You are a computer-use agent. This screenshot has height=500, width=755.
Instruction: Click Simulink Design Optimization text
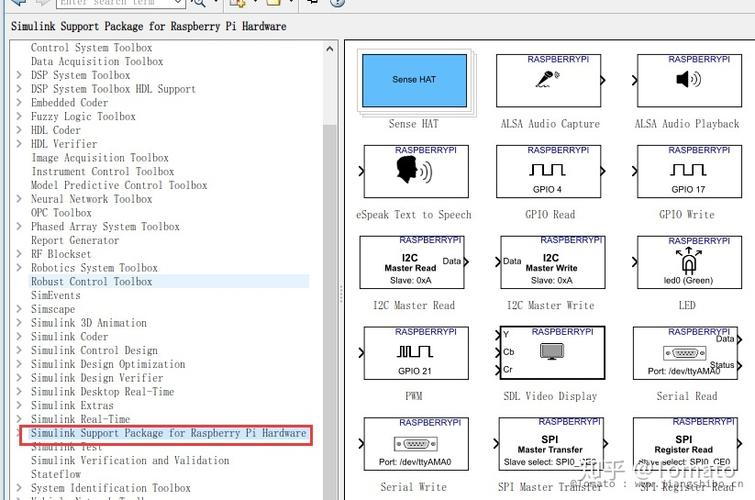[108, 364]
